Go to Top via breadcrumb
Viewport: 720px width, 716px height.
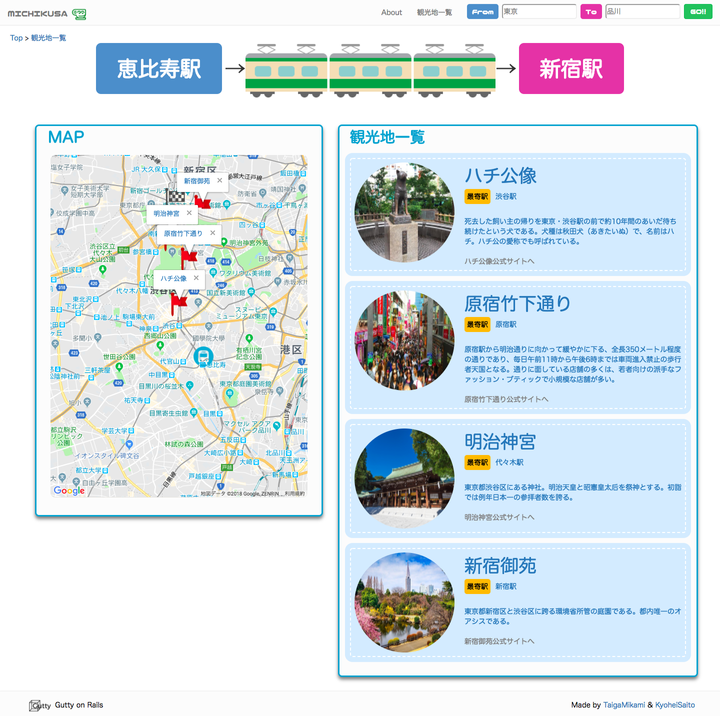pos(16,38)
